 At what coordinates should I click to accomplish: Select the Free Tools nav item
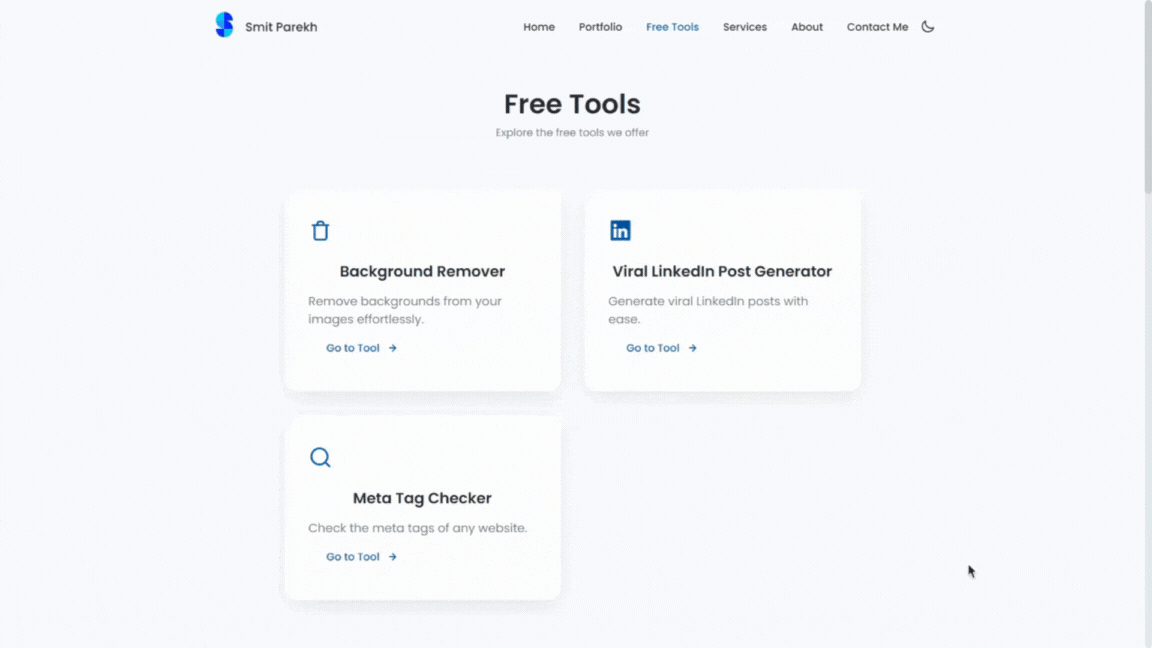point(672,27)
